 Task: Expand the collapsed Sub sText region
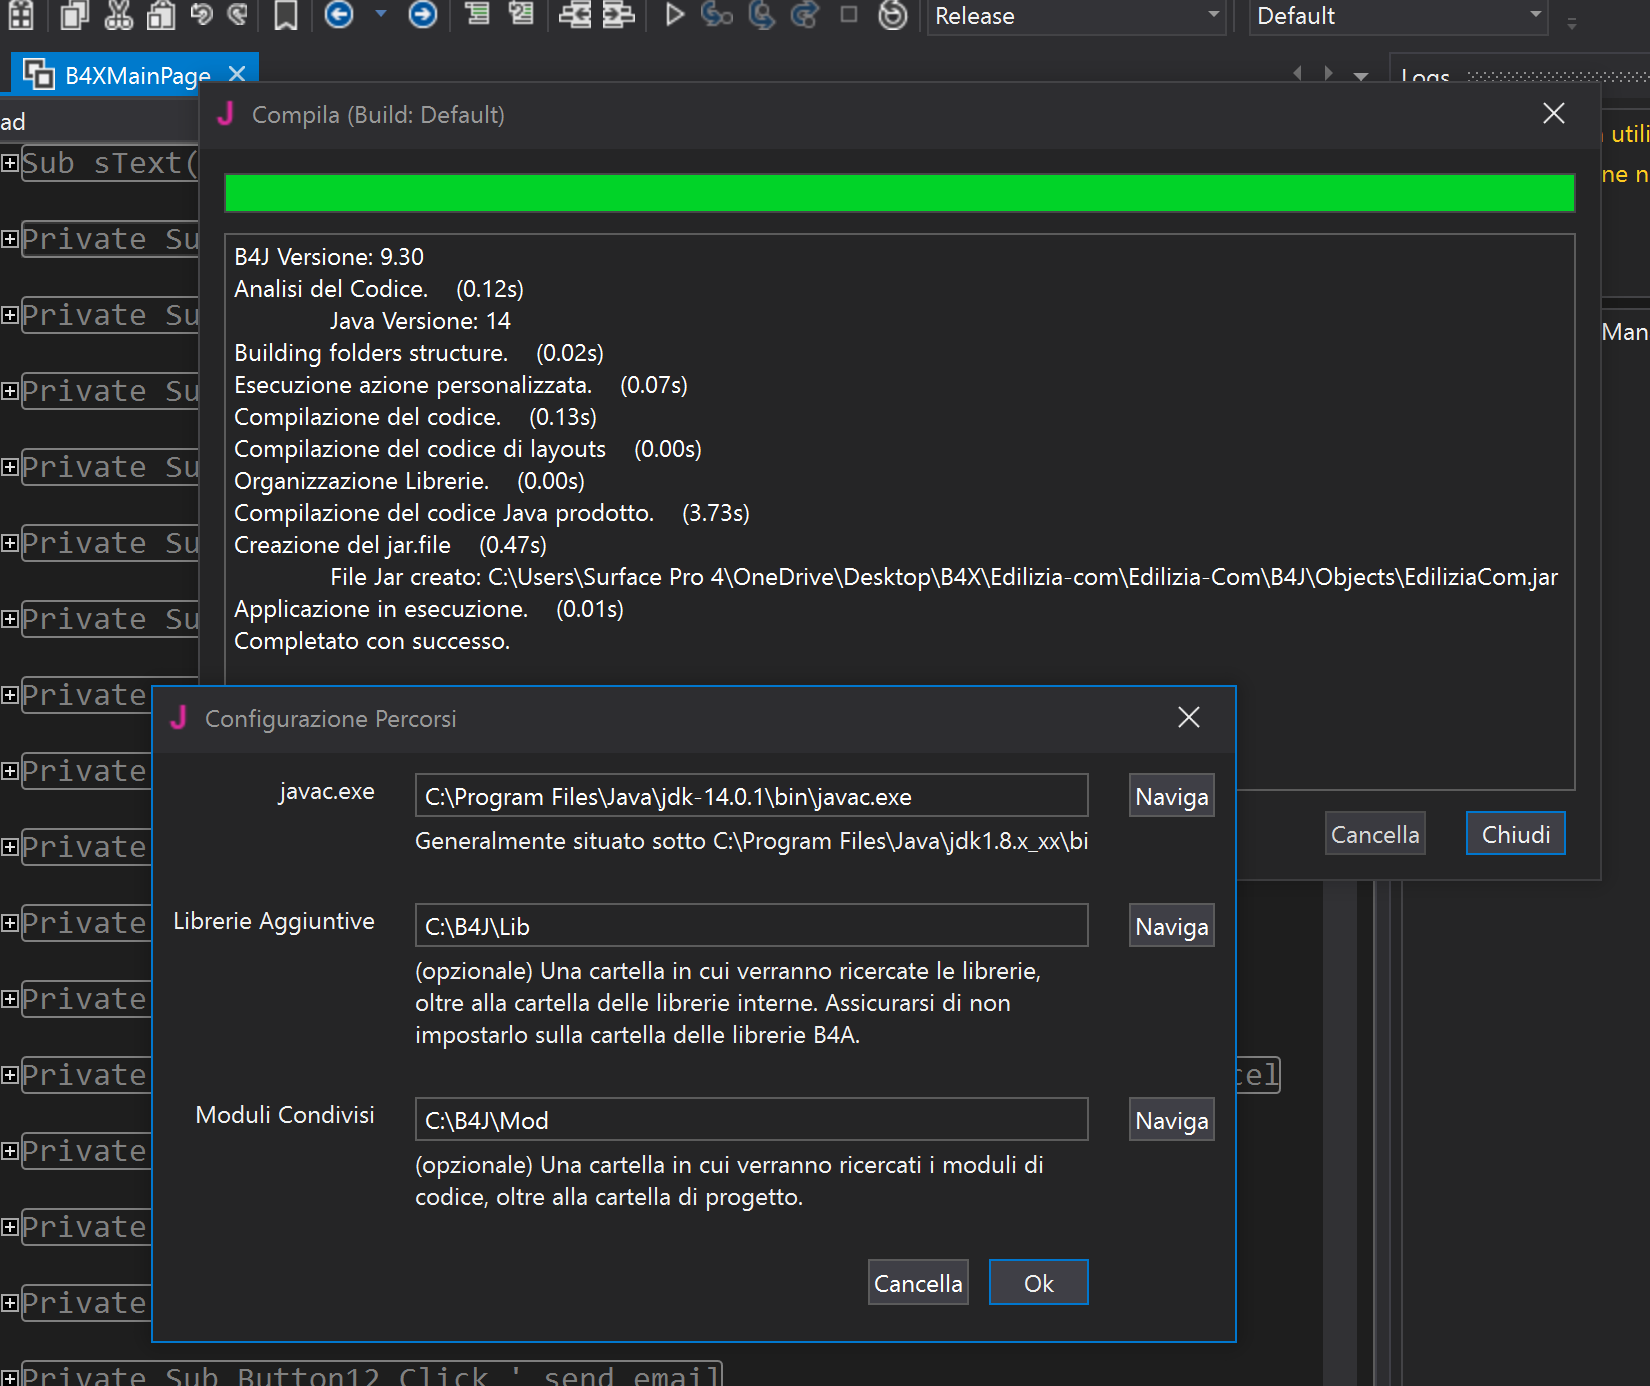coord(10,163)
